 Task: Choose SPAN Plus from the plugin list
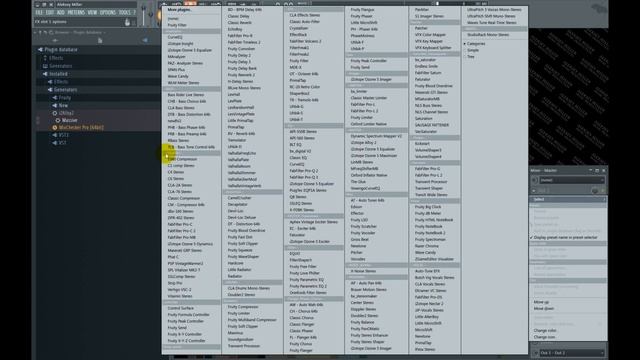click(176, 70)
